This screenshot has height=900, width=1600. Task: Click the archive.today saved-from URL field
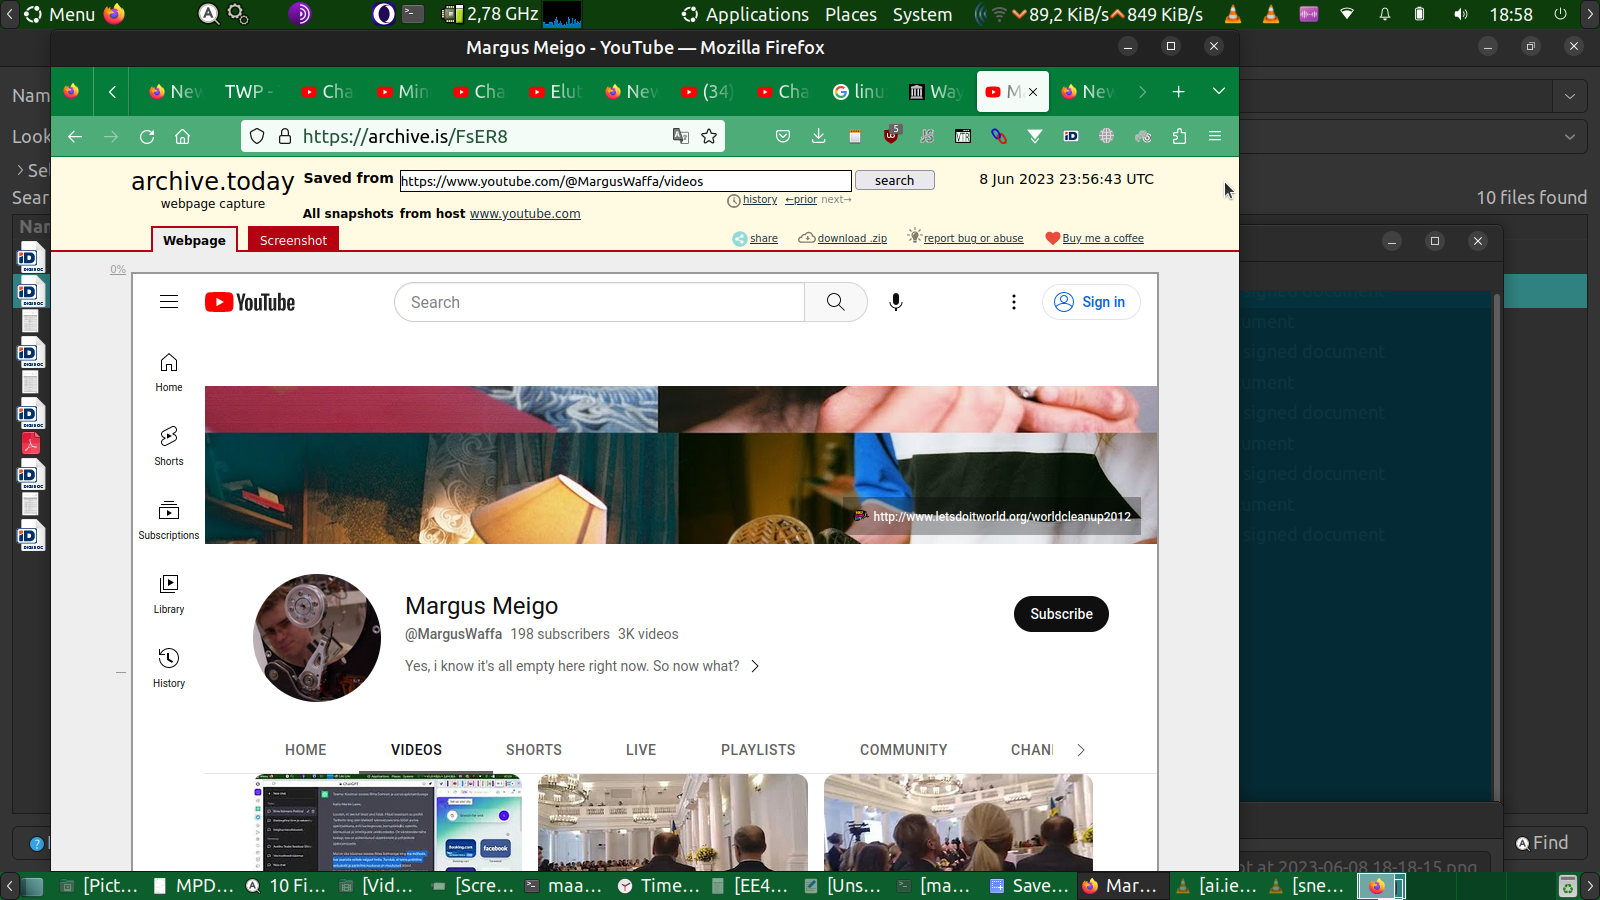(x=625, y=181)
